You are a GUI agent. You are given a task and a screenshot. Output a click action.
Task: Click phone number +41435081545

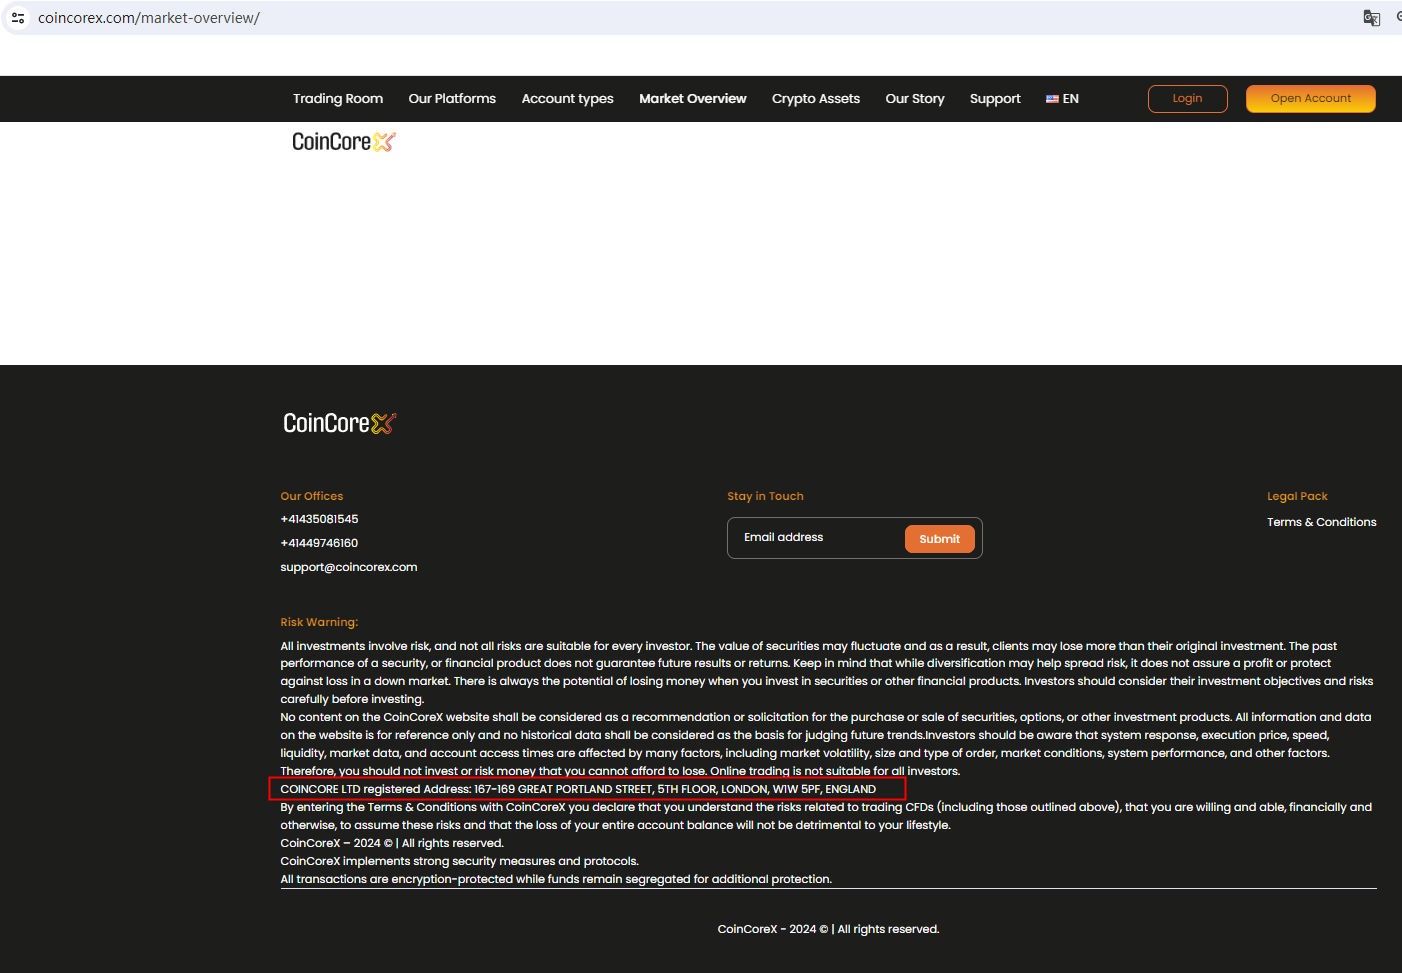(x=319, y=519)
